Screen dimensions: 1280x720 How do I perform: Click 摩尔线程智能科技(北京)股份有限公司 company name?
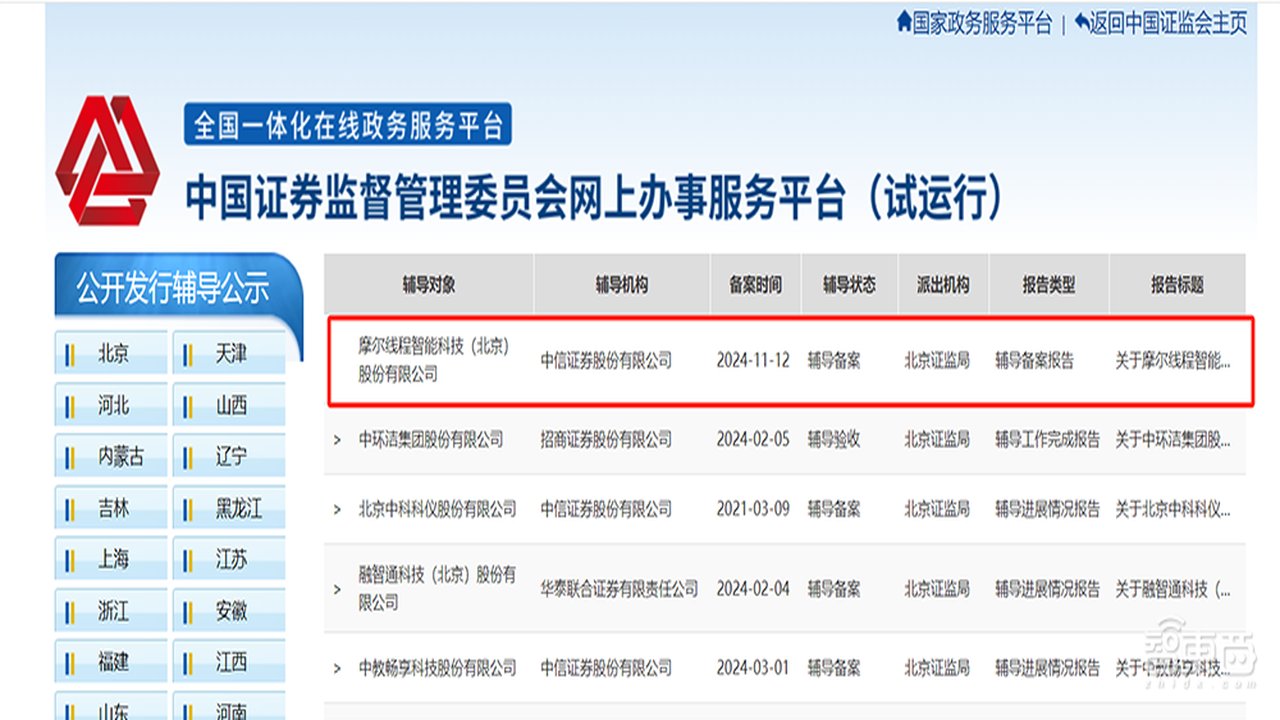[x=434, y=361]
